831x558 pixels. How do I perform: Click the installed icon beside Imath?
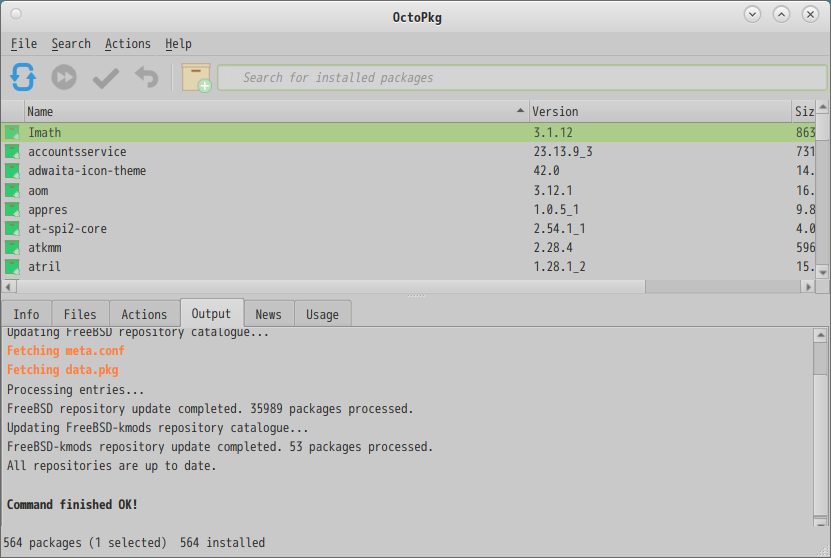12,132
